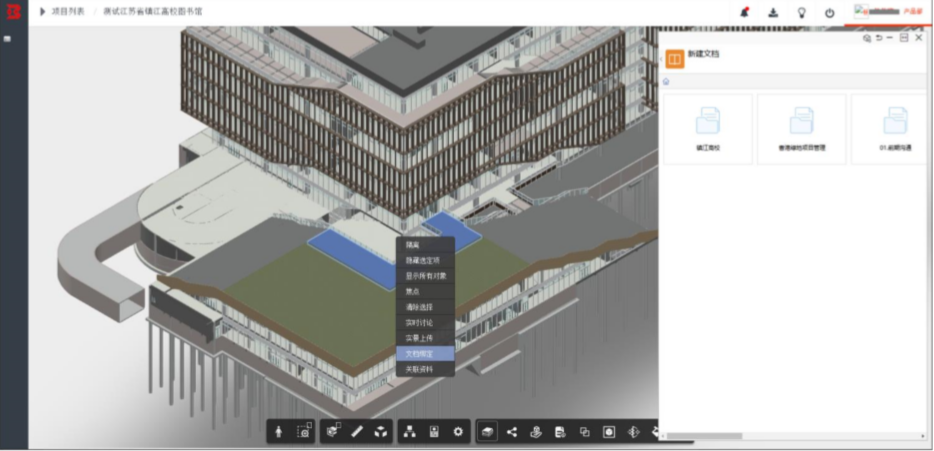Click the search icon in document panel header
Screen dimensions: 934x451
(867, 38)
